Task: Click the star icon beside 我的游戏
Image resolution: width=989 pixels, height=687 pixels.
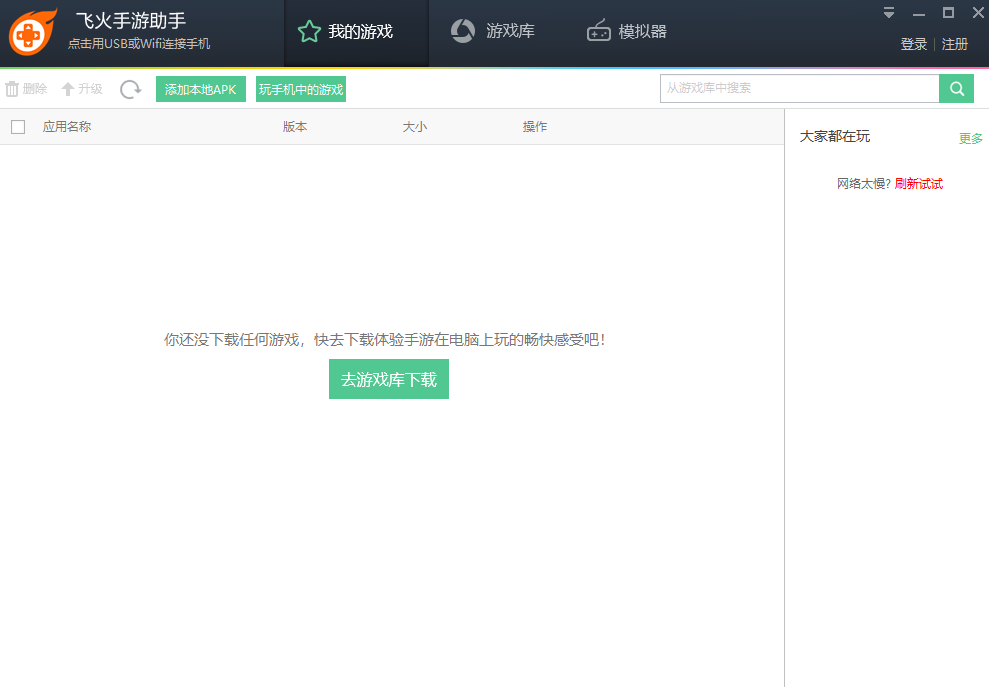Action: pos(308,31)
